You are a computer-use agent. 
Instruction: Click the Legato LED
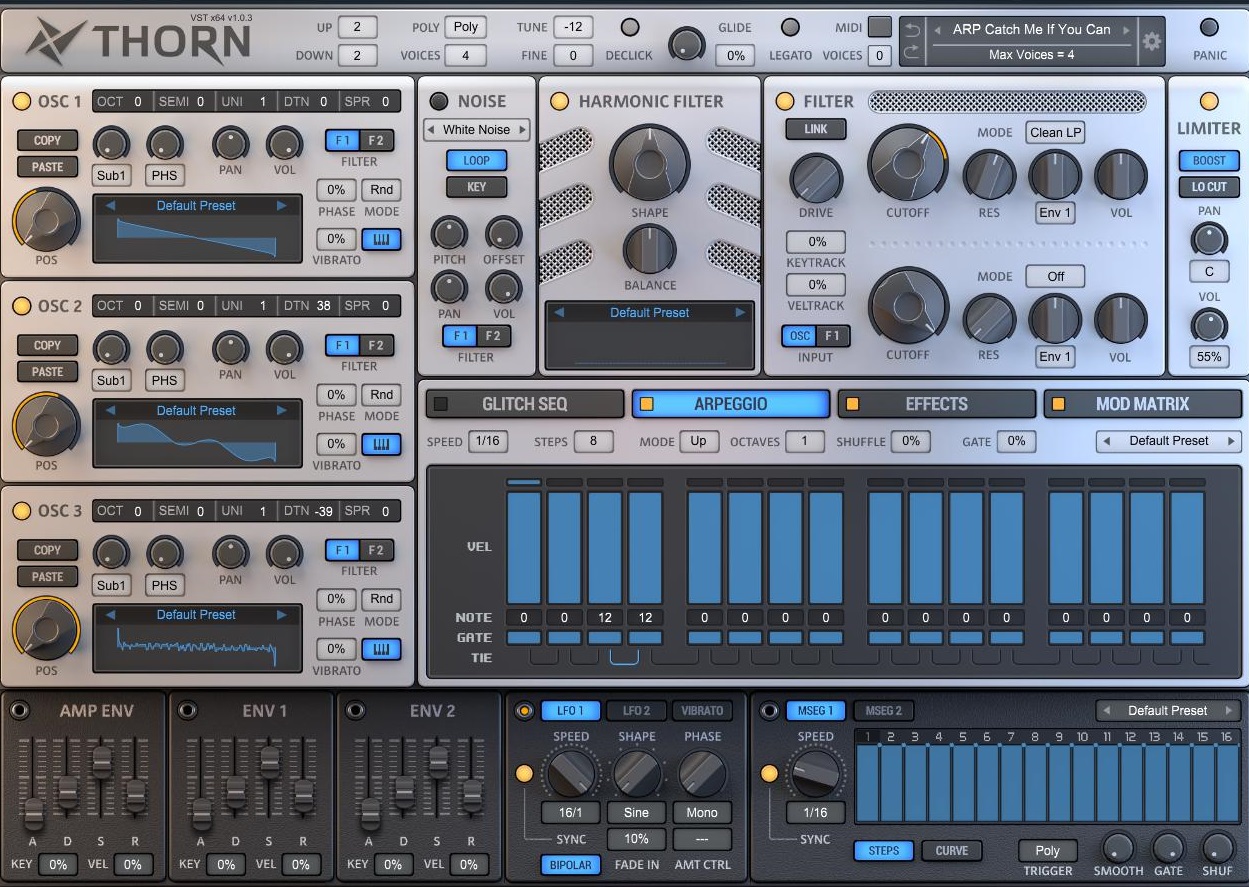790,27
